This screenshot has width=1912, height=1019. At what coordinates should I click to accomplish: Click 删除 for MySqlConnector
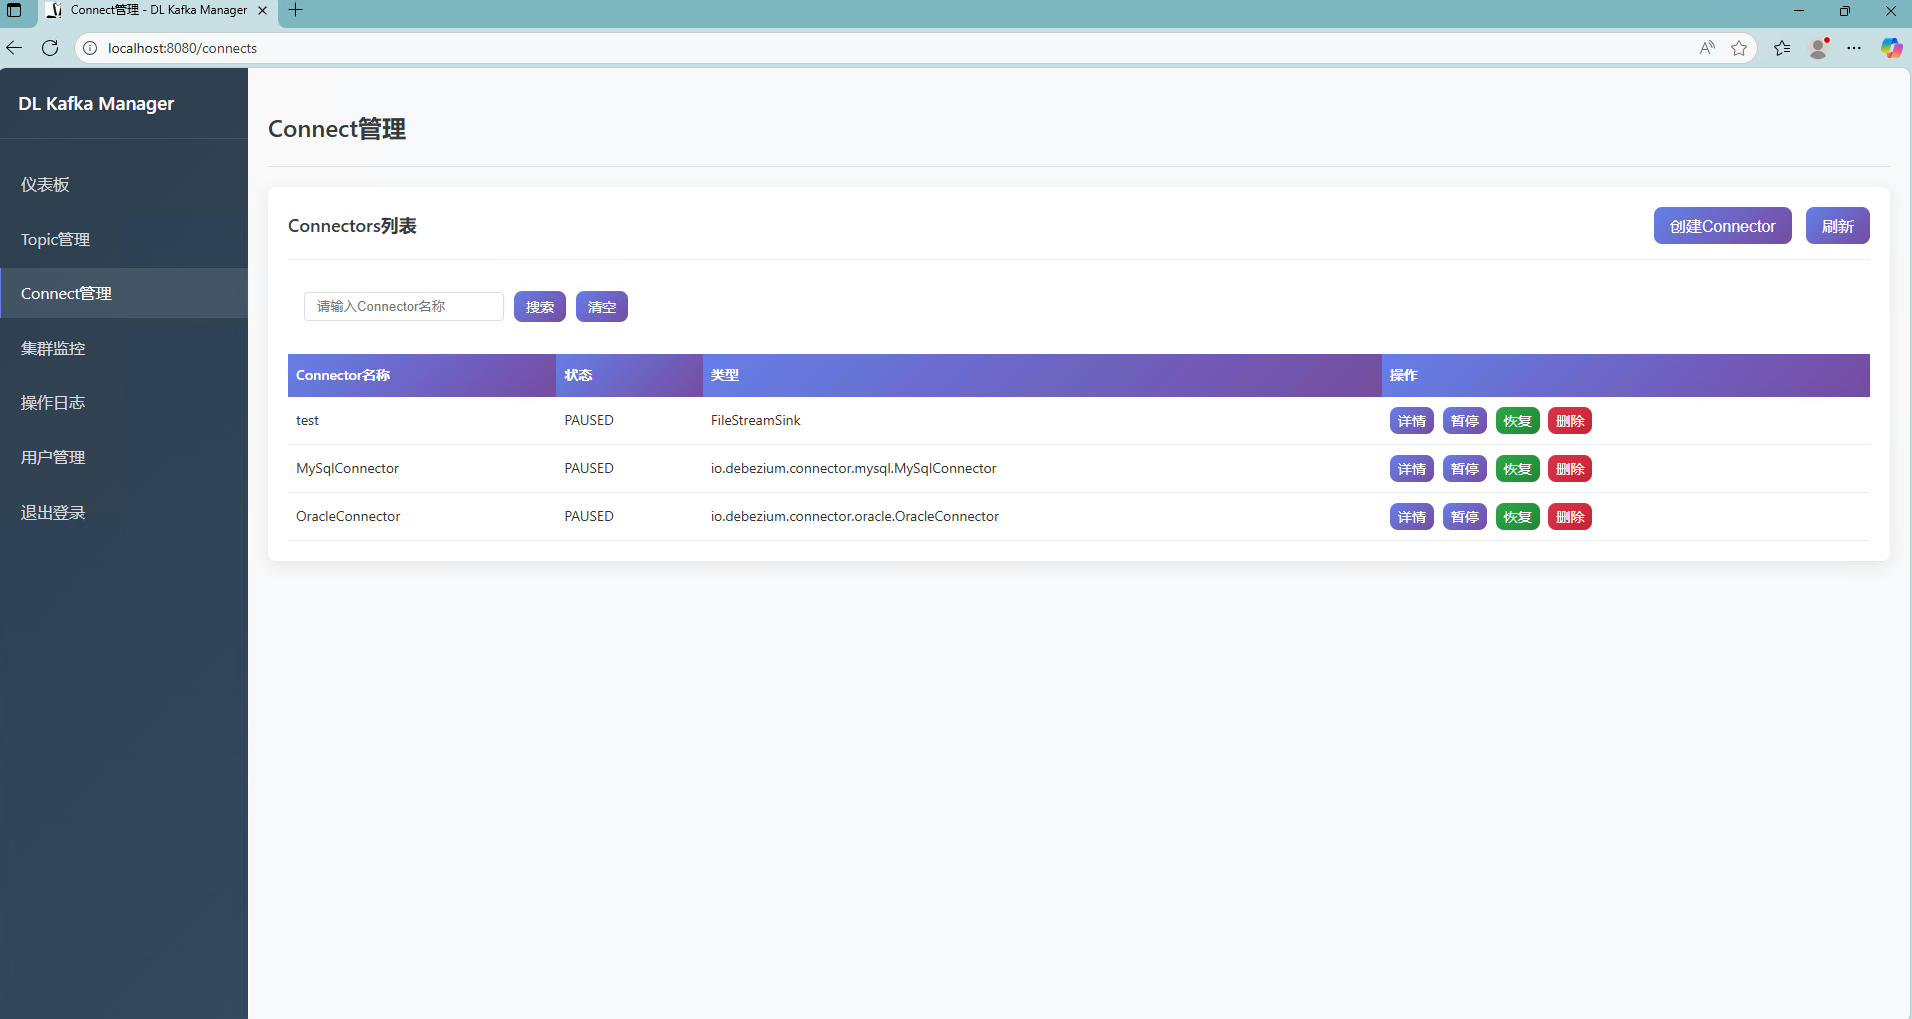[x=1570, y=469]
